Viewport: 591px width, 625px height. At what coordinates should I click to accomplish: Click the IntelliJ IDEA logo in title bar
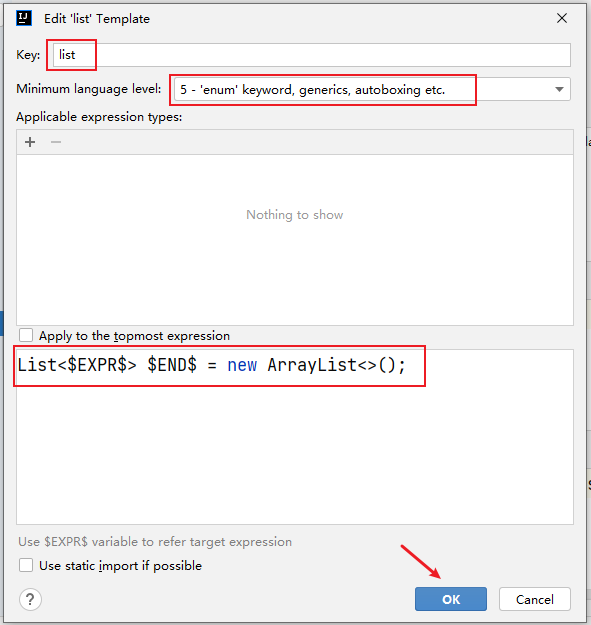24,18
